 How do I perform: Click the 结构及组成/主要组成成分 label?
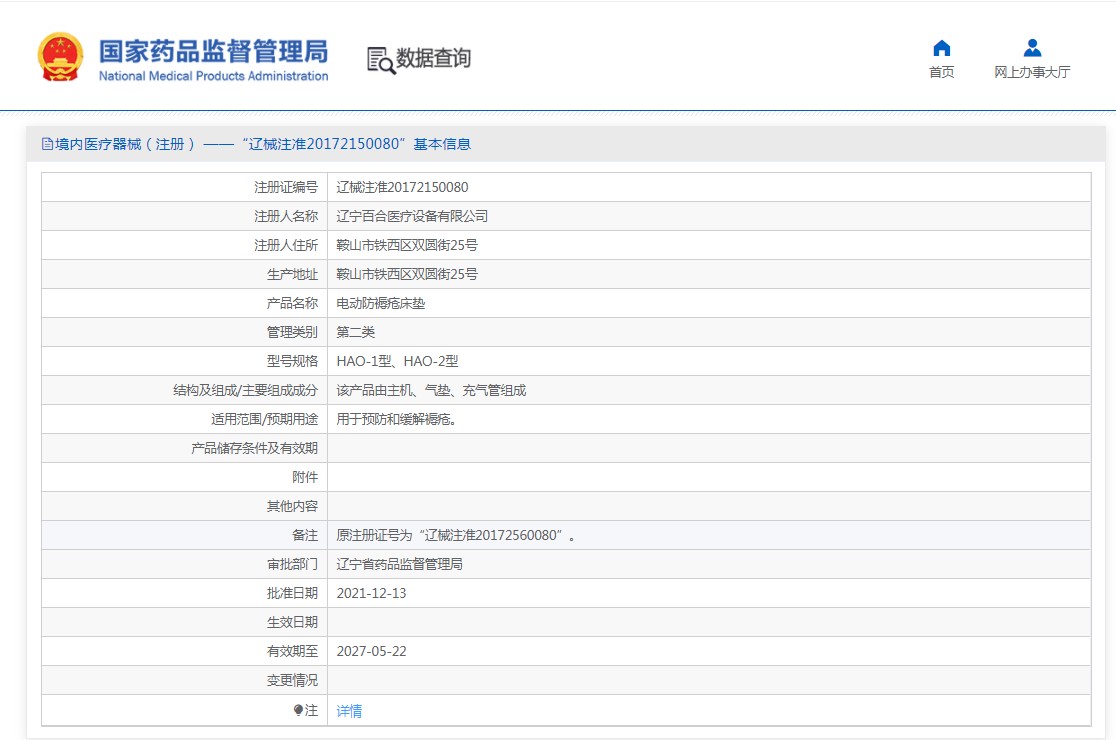(246, 391)
